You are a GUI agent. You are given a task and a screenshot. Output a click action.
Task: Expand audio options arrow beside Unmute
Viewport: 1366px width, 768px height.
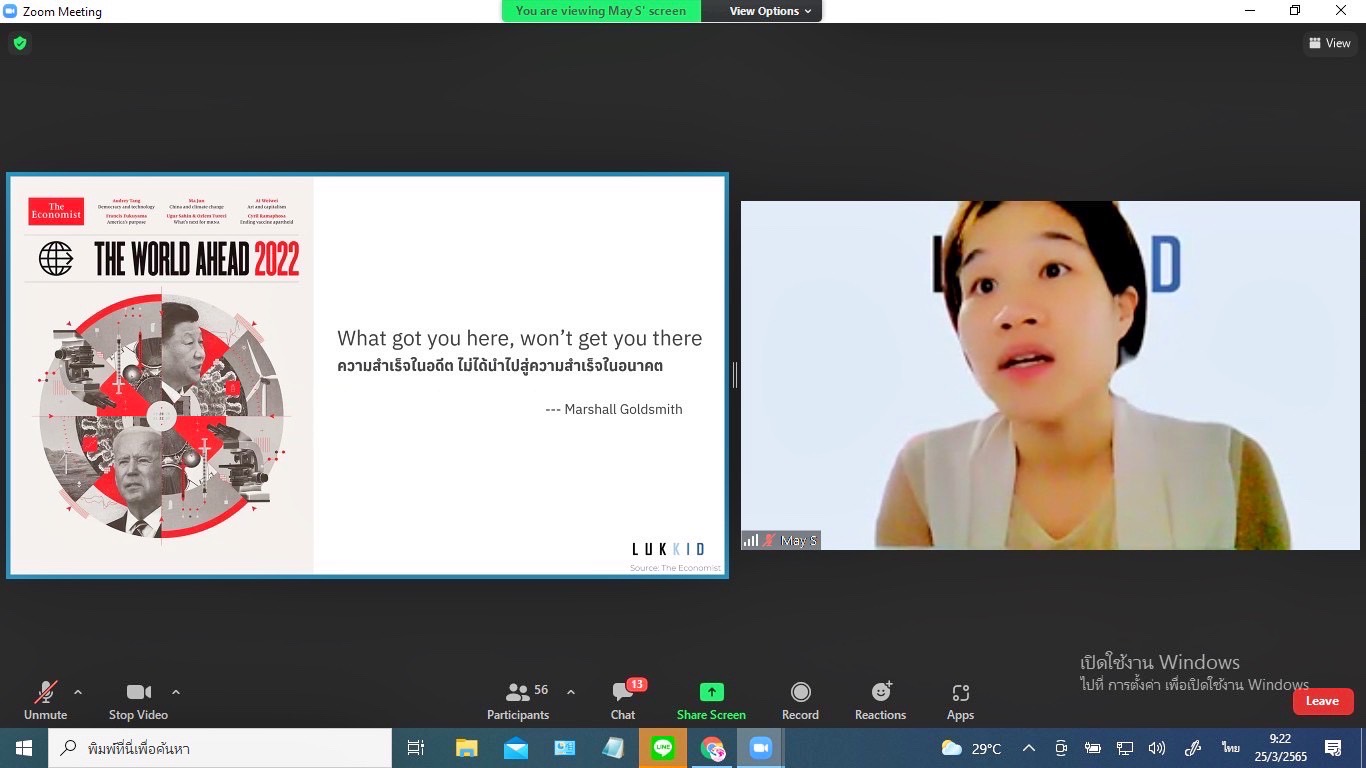[x=78, y=692]
